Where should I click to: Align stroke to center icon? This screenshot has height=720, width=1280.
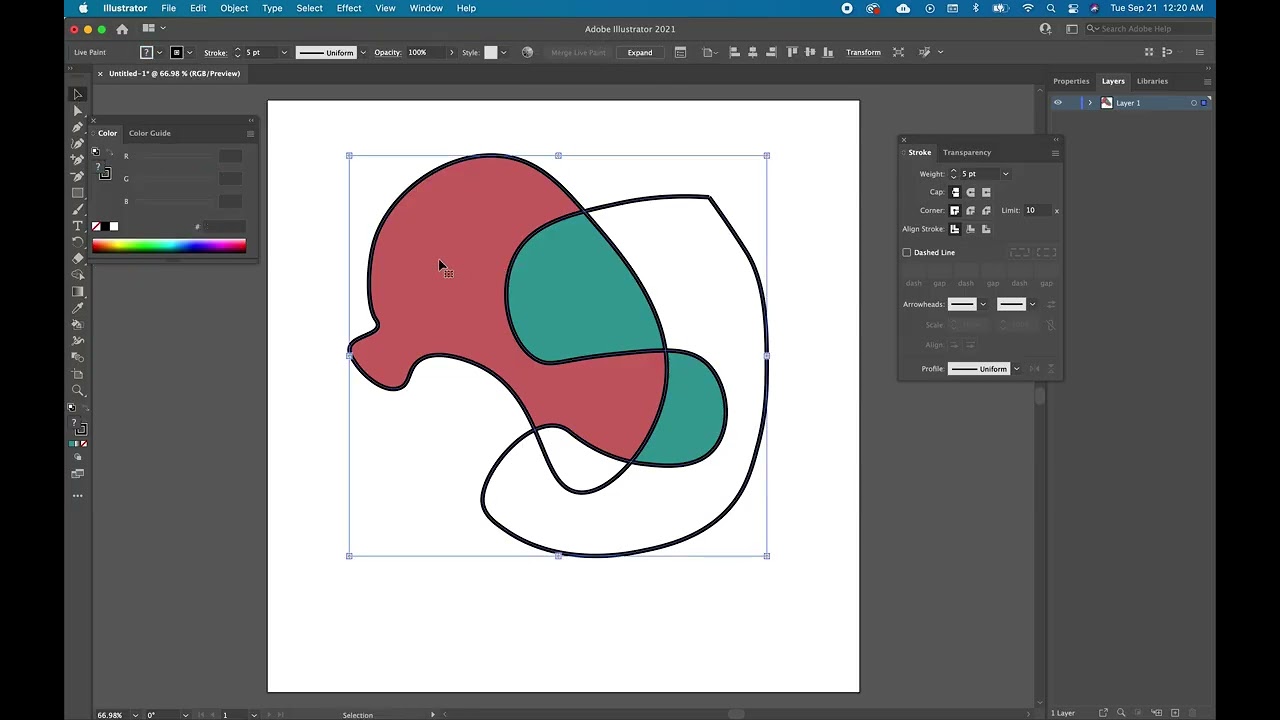pos(955,229)
